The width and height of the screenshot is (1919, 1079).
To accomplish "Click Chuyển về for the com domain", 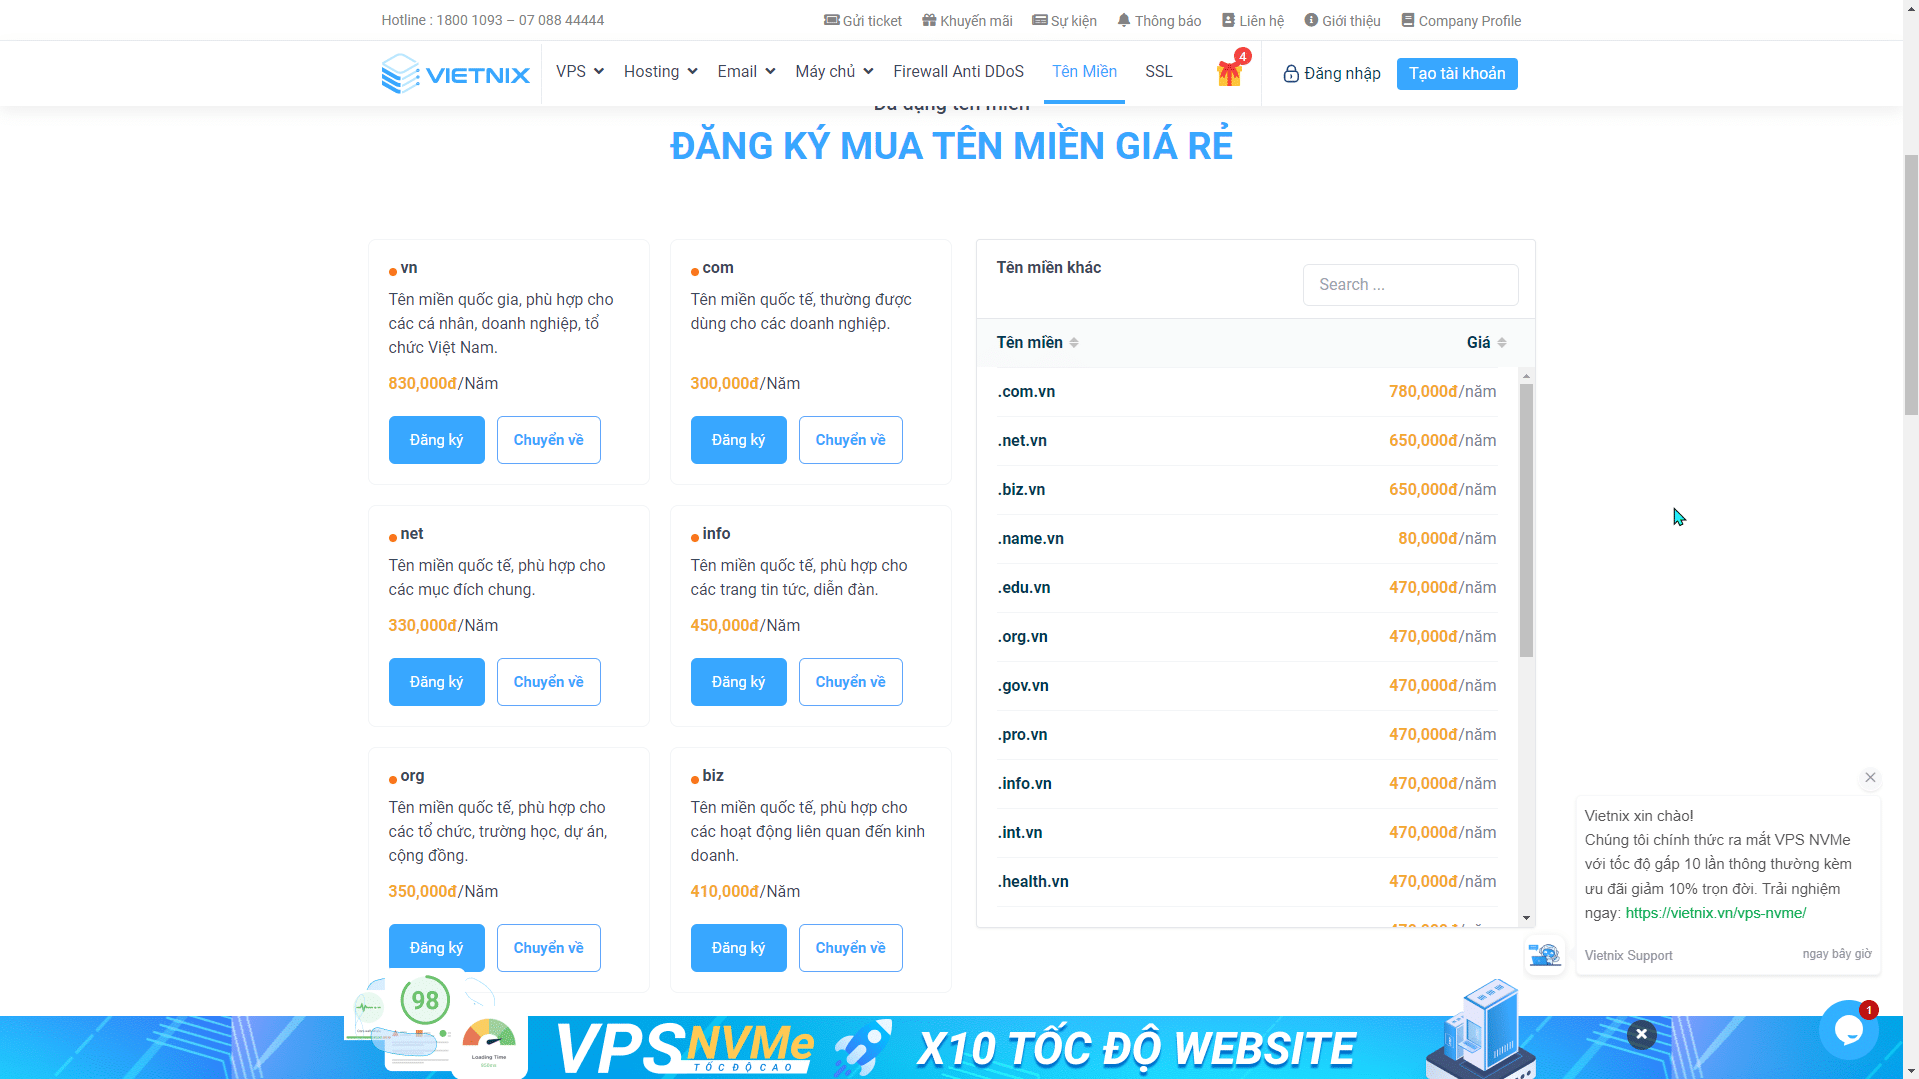I will [x=850, y=440].
